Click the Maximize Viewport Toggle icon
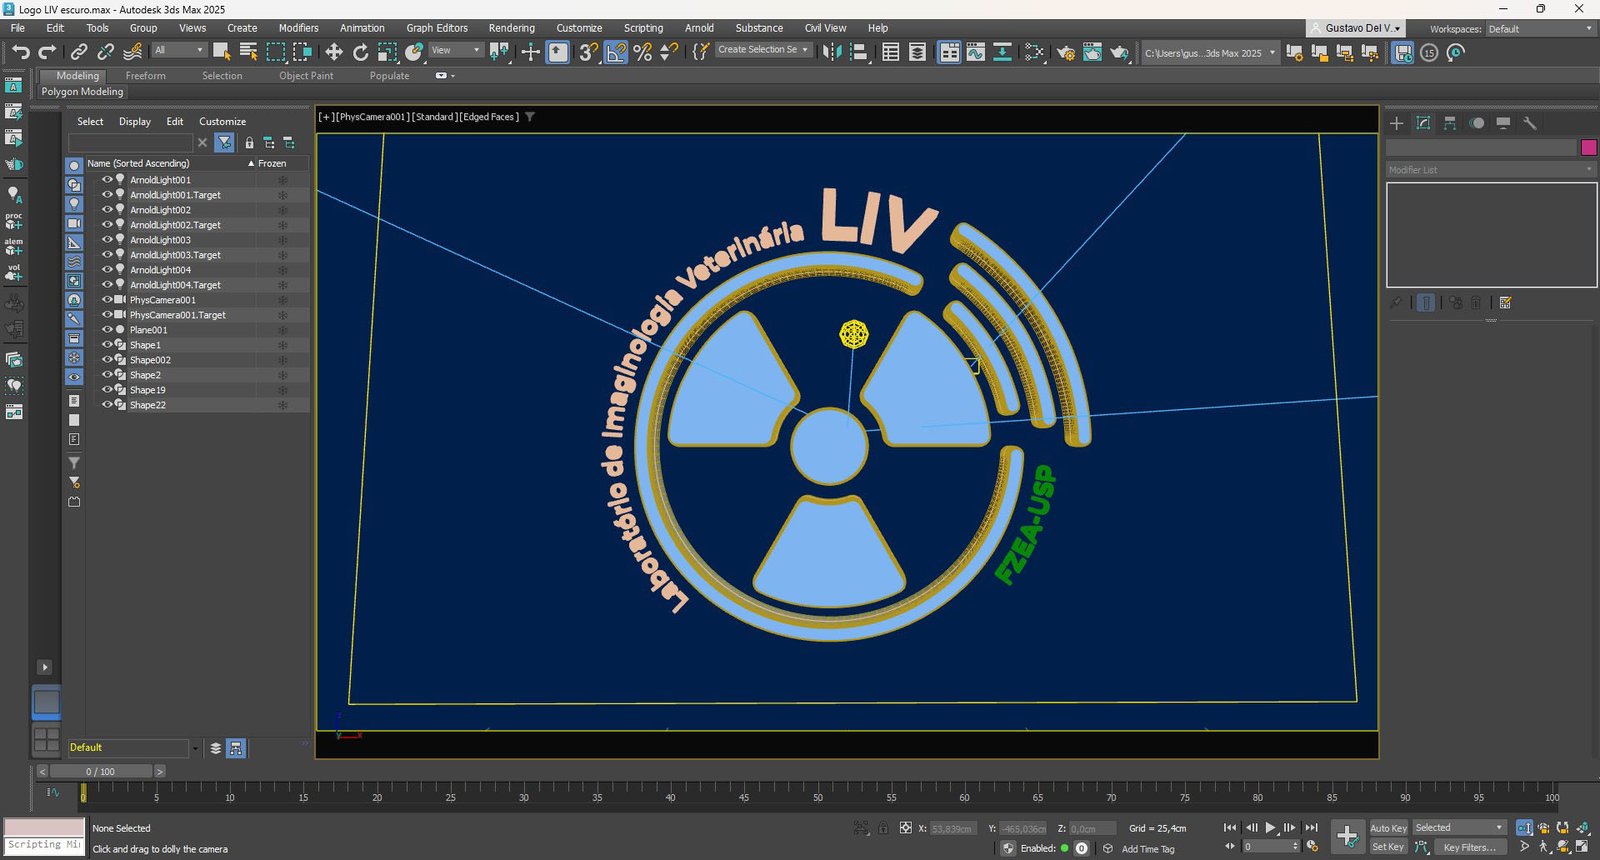The image size is (1600, 860). pos(1582,847)
